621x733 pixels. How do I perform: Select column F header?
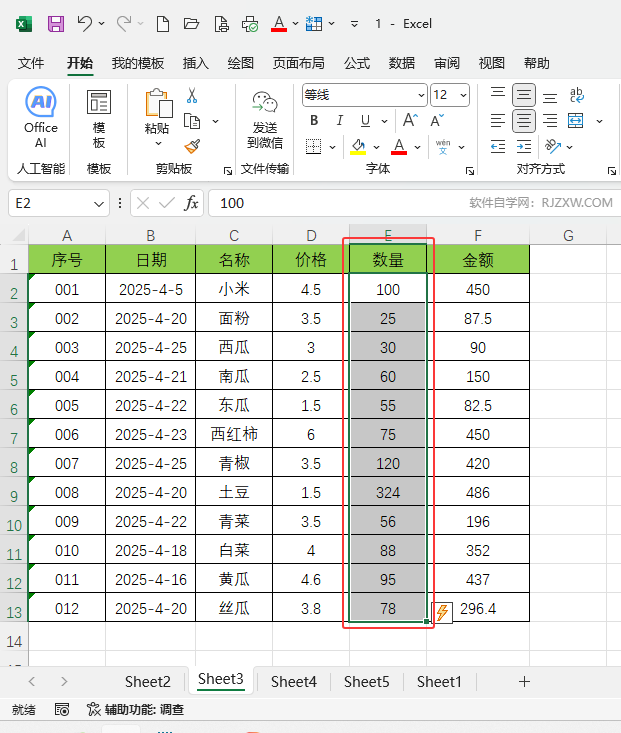(x=478, y=235)
